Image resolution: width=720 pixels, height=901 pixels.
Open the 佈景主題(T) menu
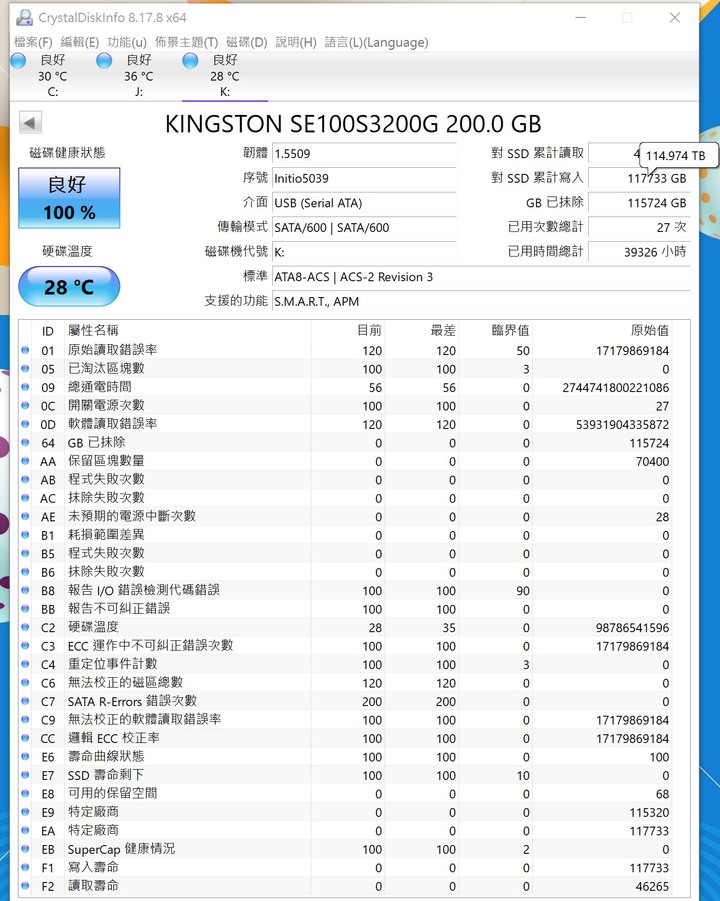coord(187,42)
